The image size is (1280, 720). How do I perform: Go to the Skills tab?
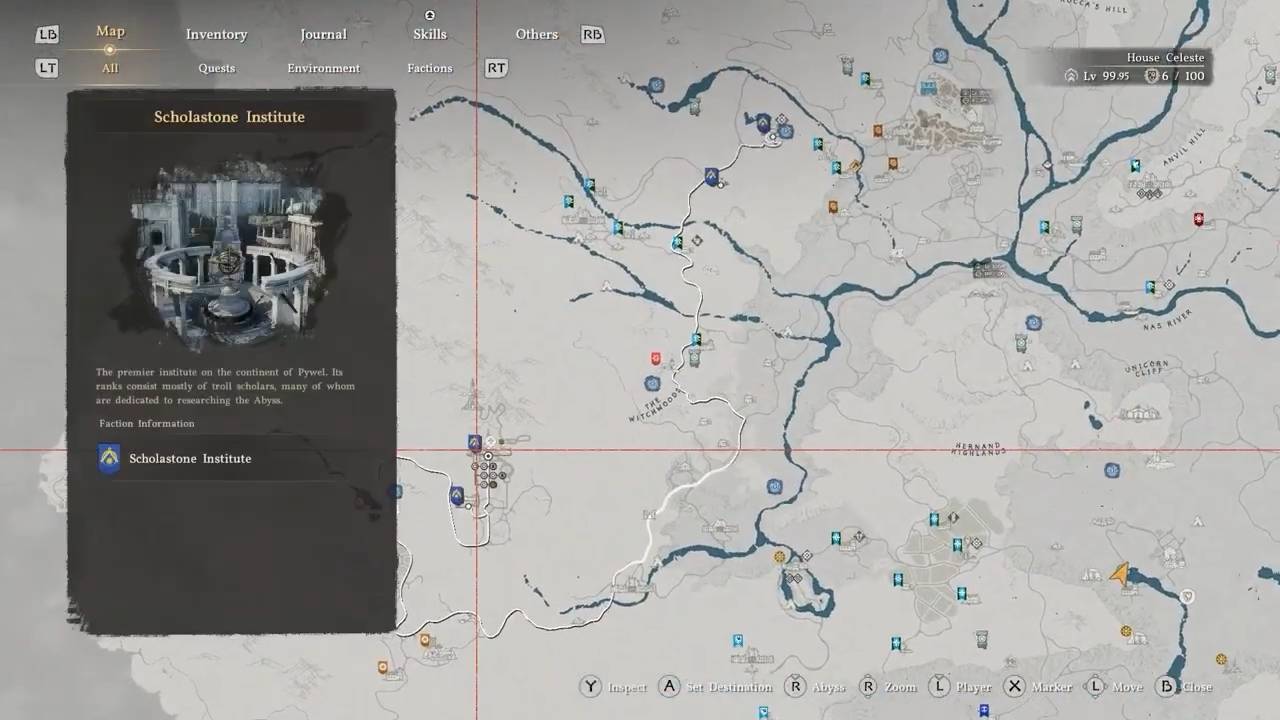[430, 34]
